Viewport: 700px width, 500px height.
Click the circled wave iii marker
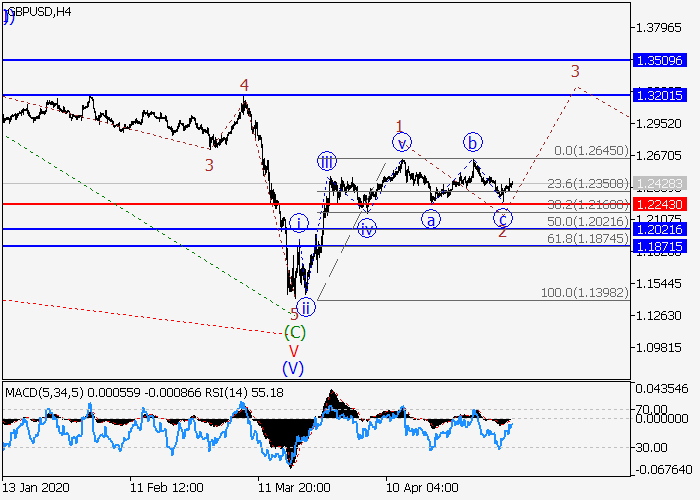tap(327, 161)
